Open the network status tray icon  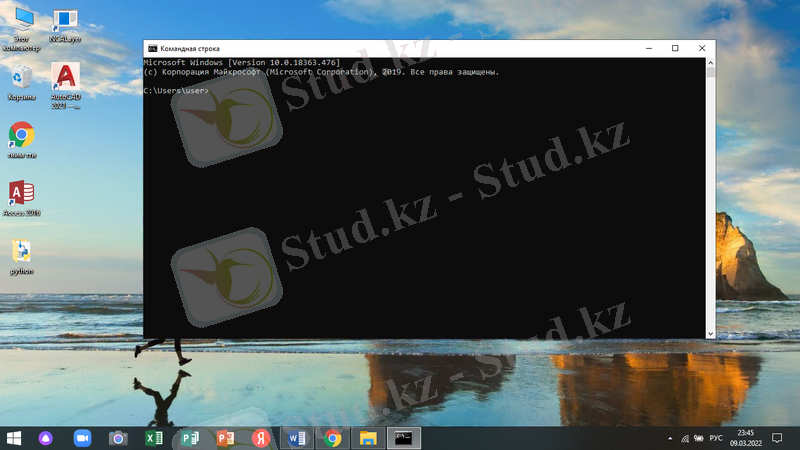(x=685, y=438)
